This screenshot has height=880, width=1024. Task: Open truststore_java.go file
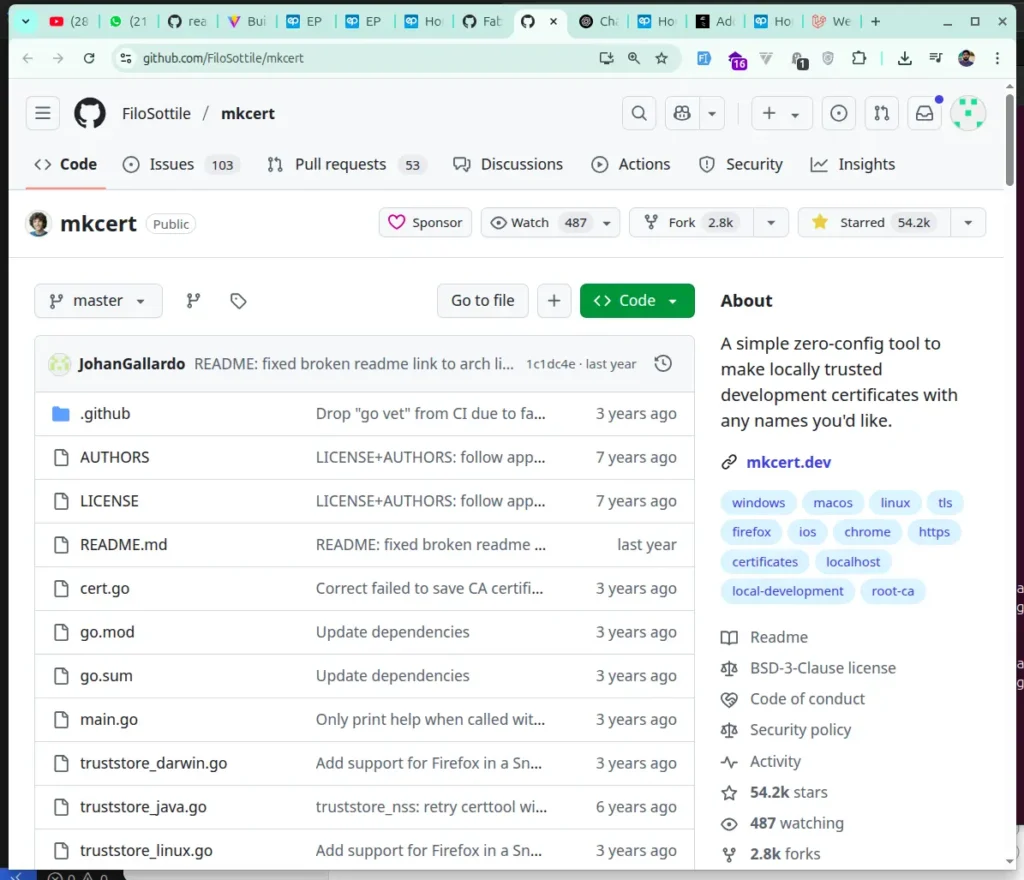coord(143,807)
